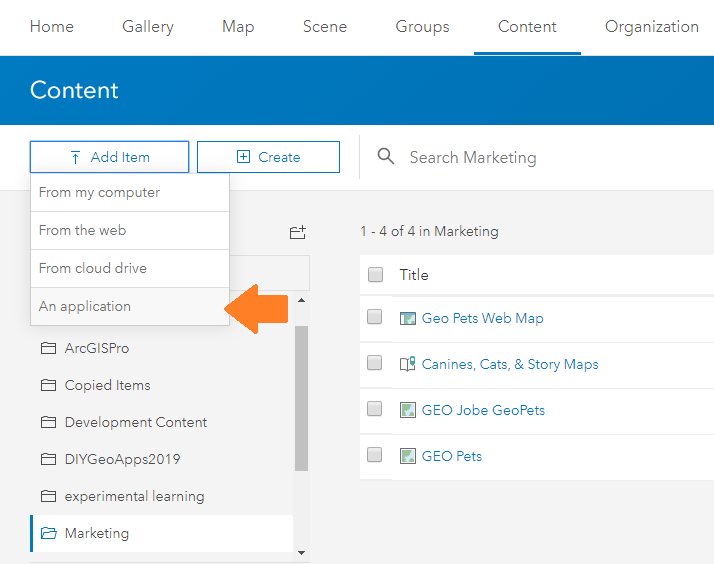Viewport: 714px width, 564px height.
Task: Click the new folder icon
Action: 297,232
